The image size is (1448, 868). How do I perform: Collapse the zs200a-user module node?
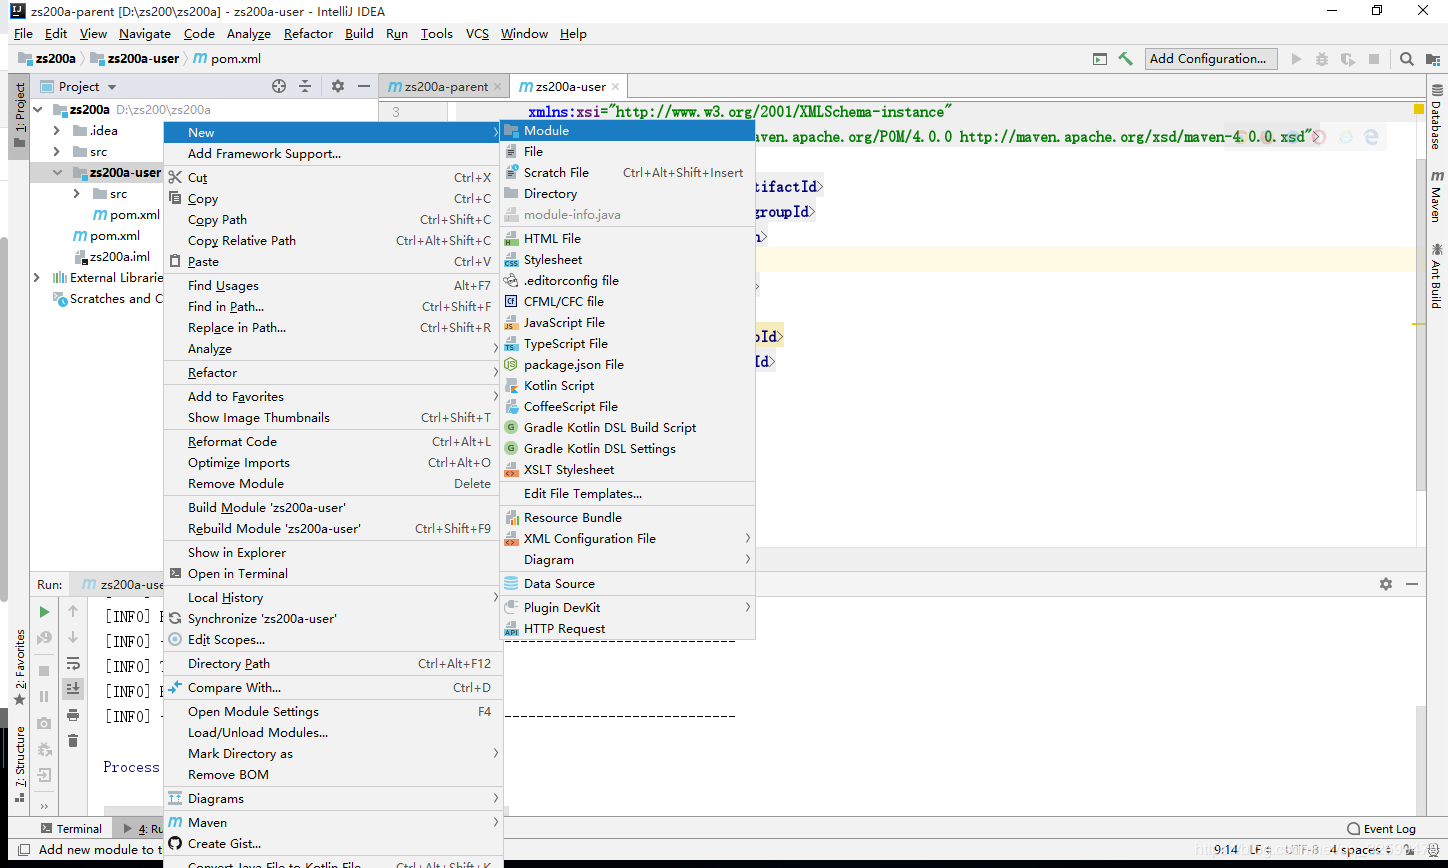(x=57, y=173)
